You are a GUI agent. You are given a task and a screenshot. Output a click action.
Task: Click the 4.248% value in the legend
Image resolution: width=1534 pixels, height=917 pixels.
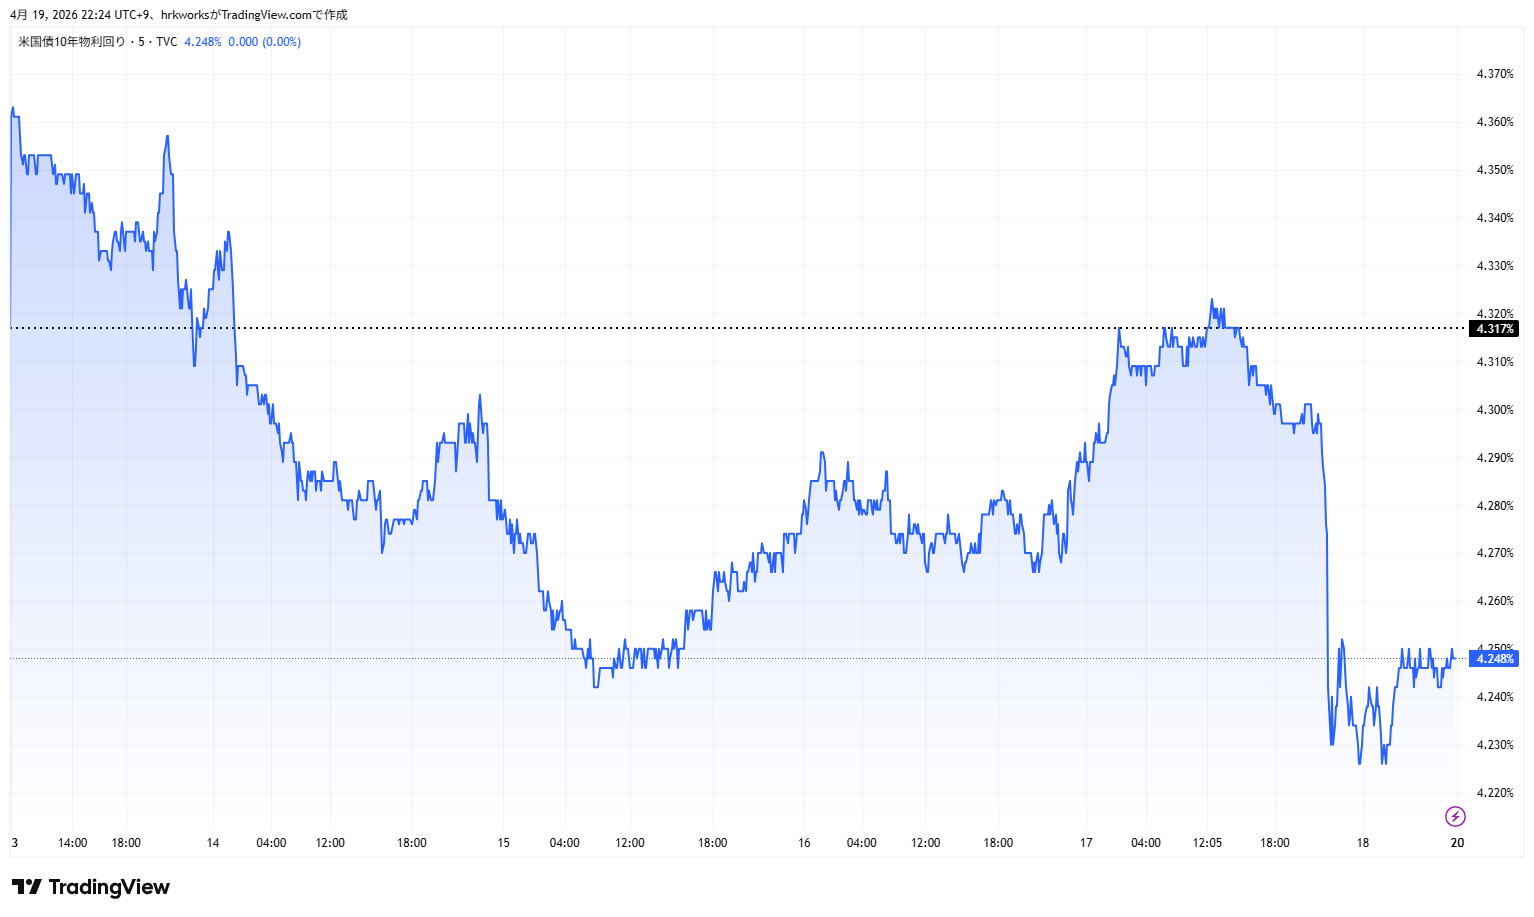click(x=203, y=42)
